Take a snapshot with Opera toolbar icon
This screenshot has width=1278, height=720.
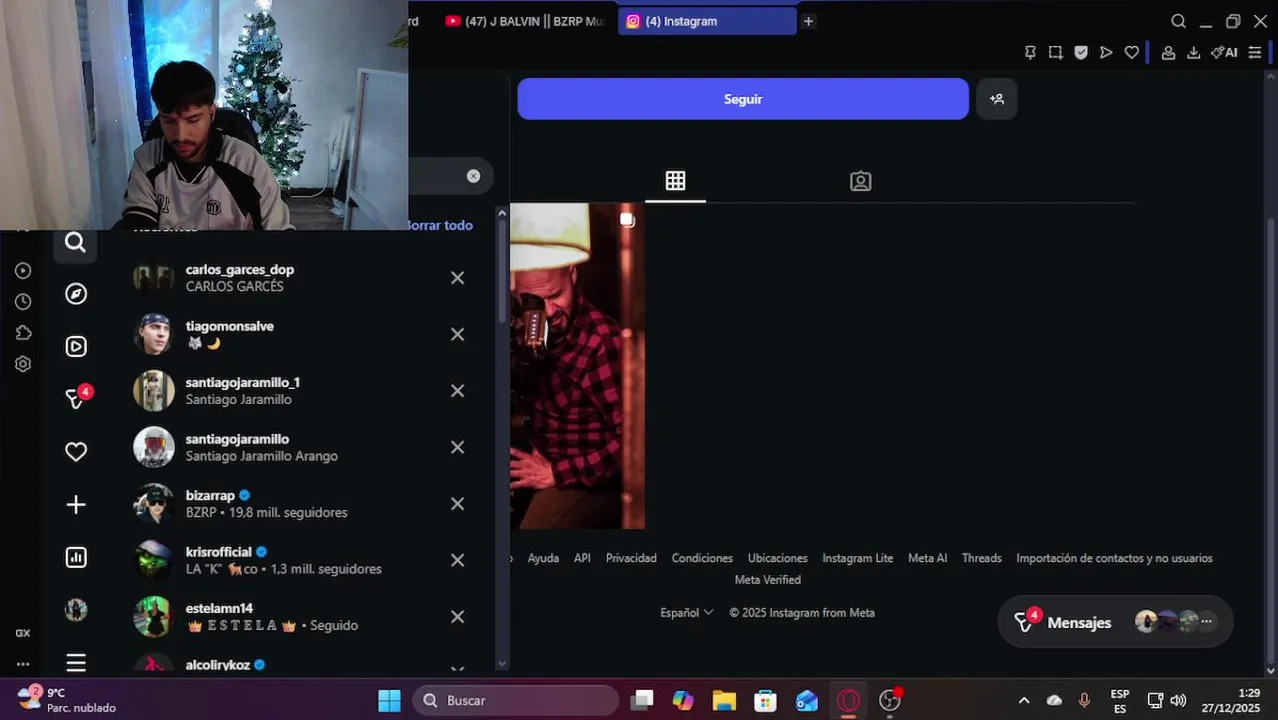coord(1055,53)
